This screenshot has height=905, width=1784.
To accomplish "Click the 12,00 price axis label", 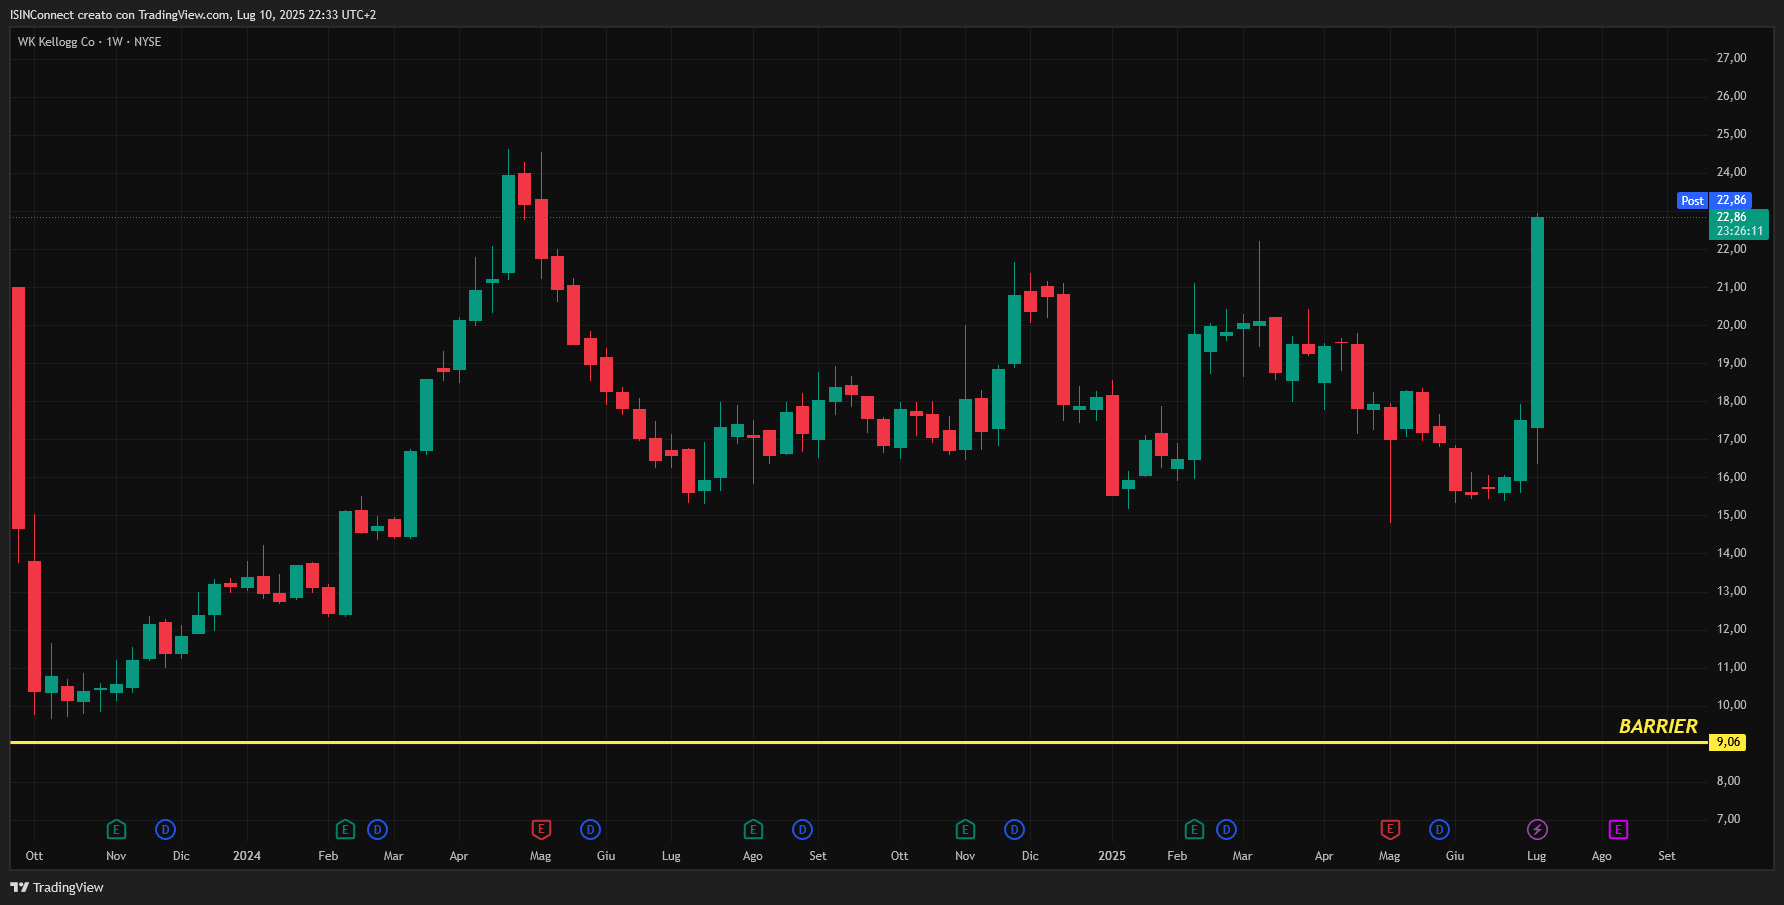I will 1731,629.
